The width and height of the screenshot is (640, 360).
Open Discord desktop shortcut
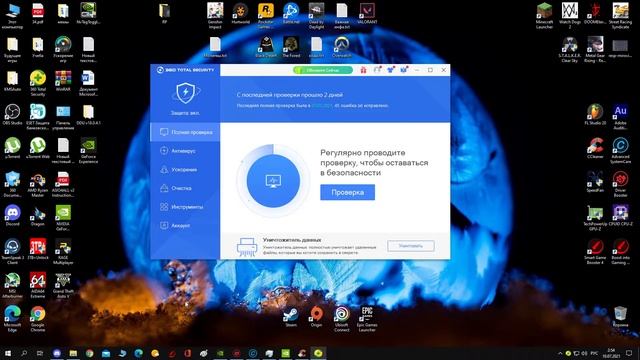point(12,216)
